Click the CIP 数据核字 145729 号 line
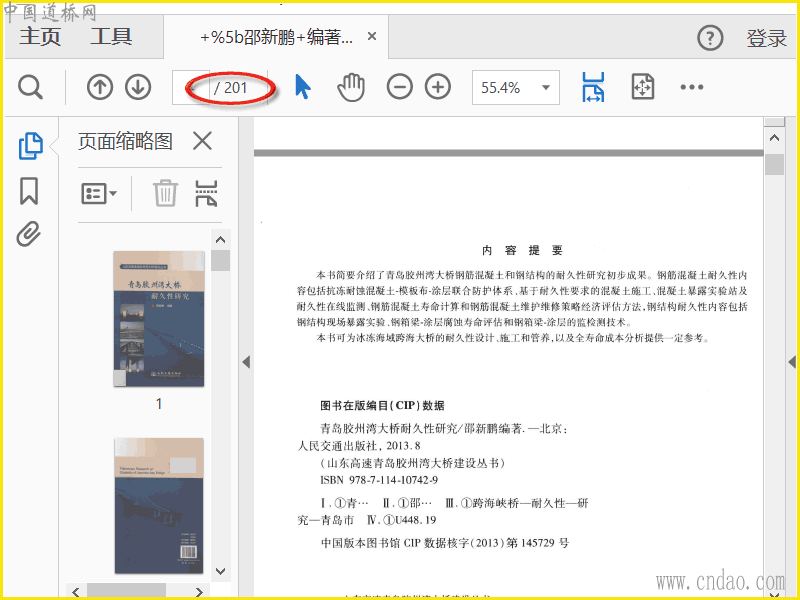The width and height of the screenshot is (800, 600). [x=444, y=543]
